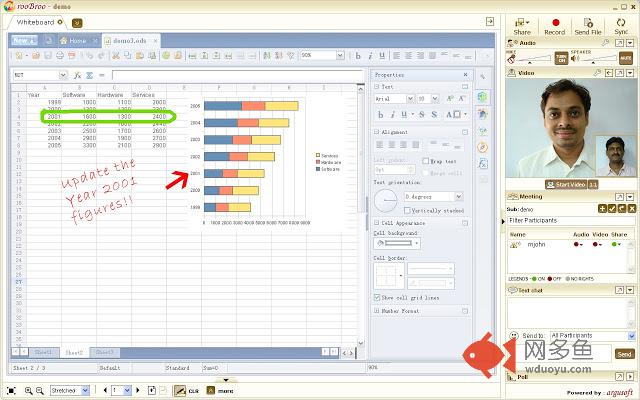Click the Video panel left arrow icon
640x400 pixels.
(x=609, y=73)
